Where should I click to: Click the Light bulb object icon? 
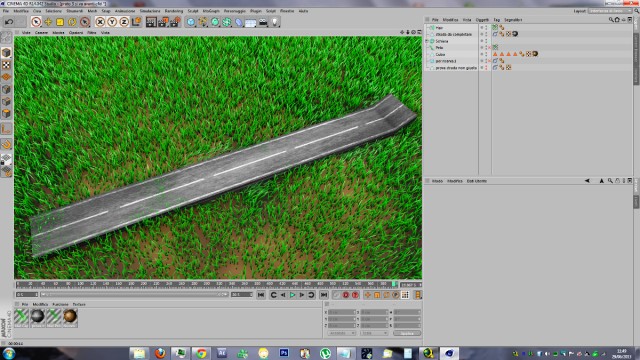pos(275,22)
